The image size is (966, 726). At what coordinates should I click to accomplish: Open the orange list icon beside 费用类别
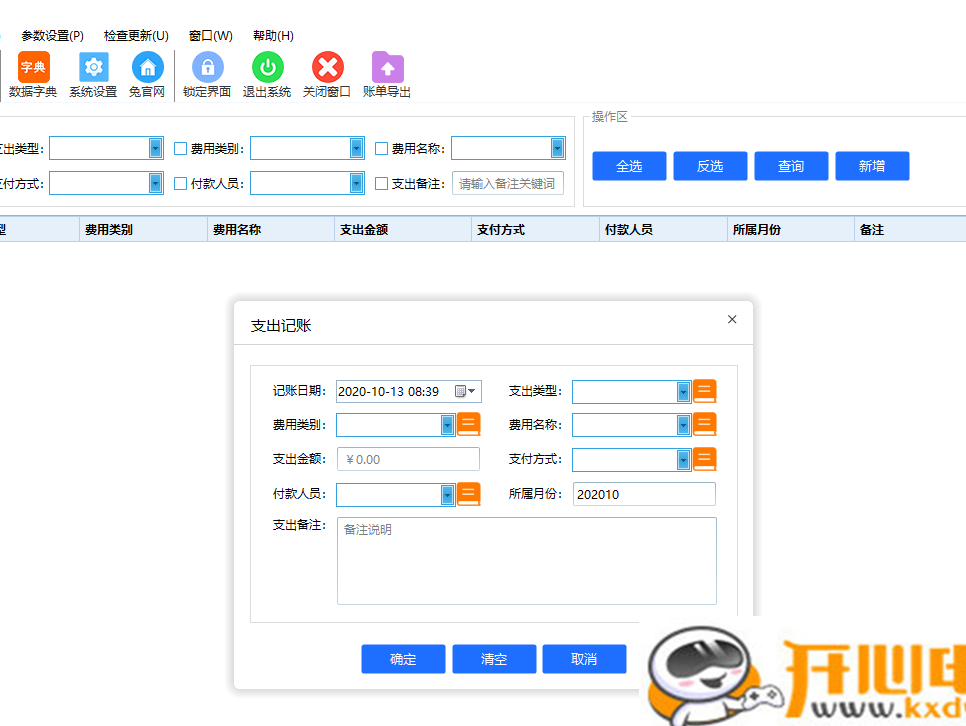pyautogui.click(x=469, y=424)
